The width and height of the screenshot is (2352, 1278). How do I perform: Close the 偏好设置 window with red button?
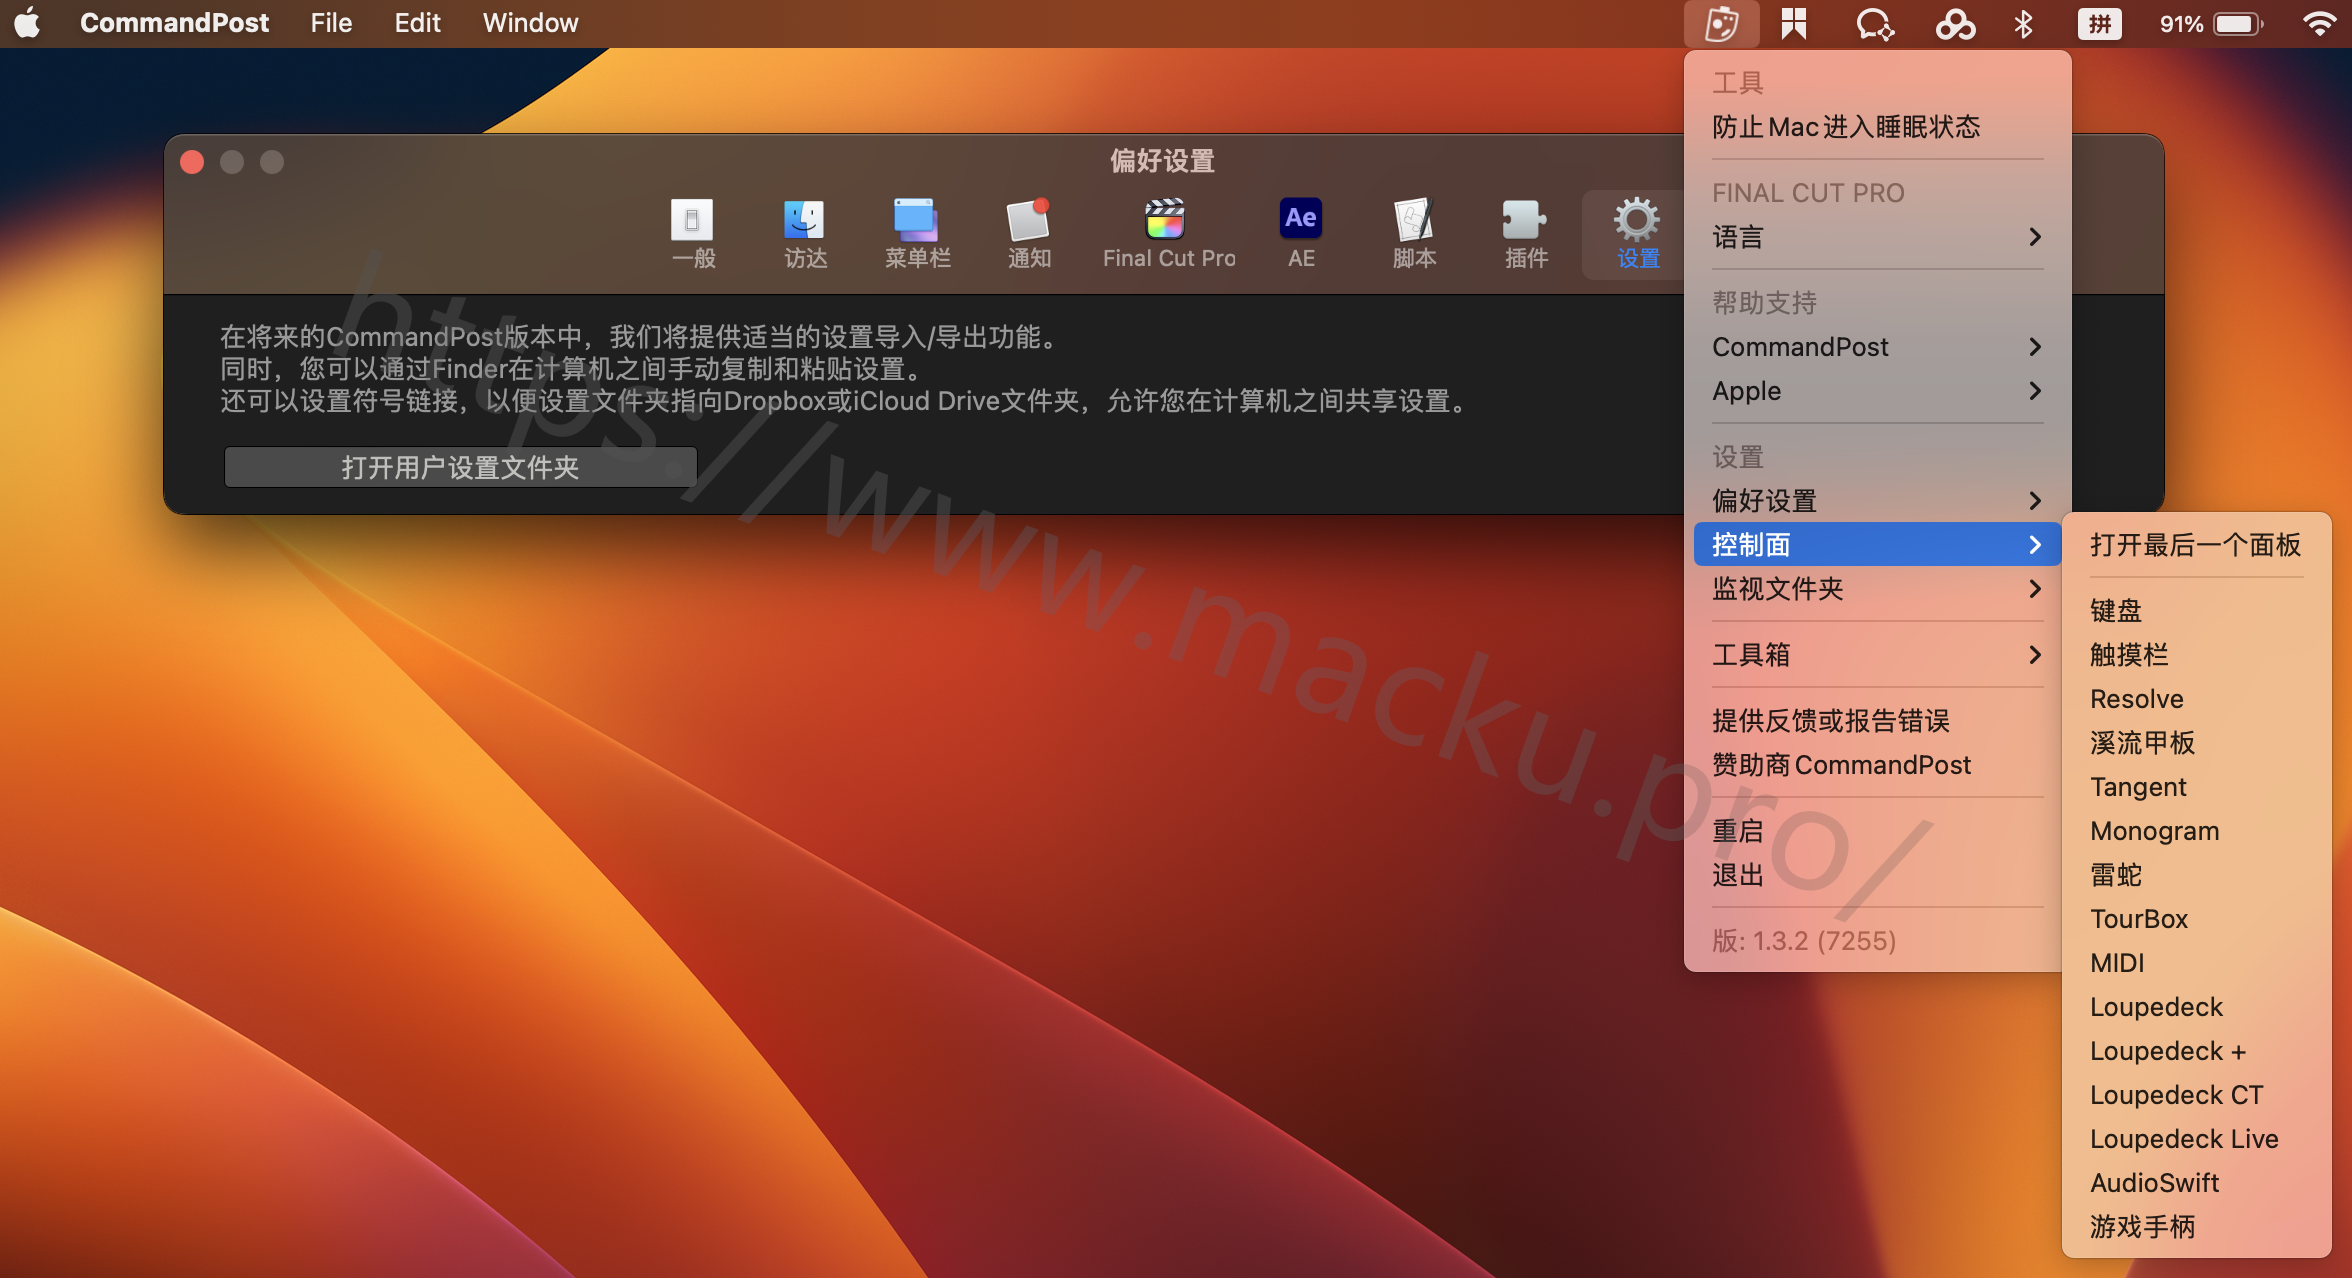point(192,162)
